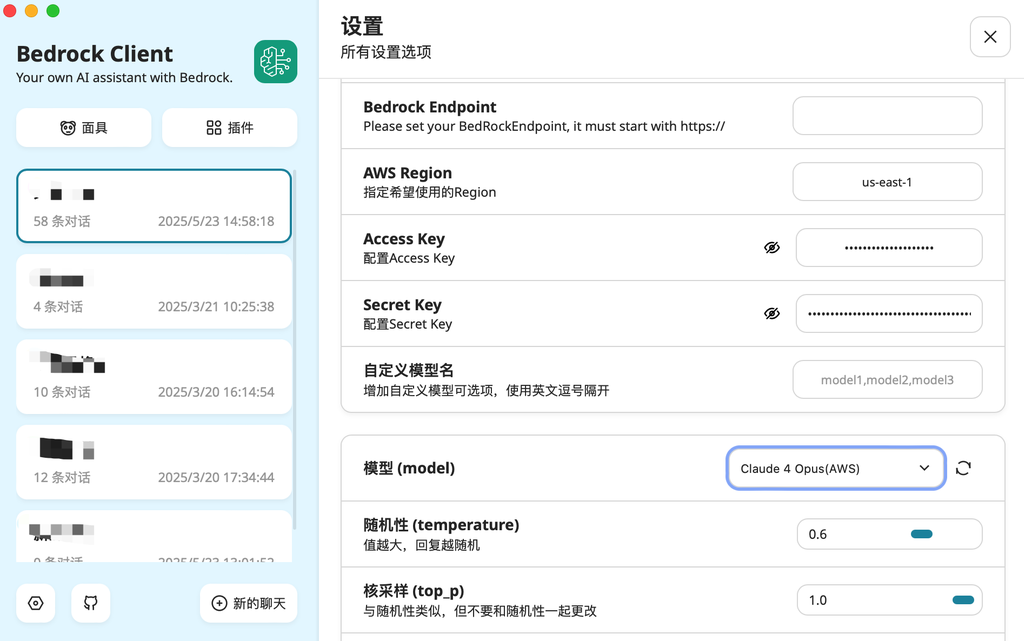Click the timestamp 2025/3/21 10:25:38
This screenshot has width=1024, height=641.
point(216,307)
